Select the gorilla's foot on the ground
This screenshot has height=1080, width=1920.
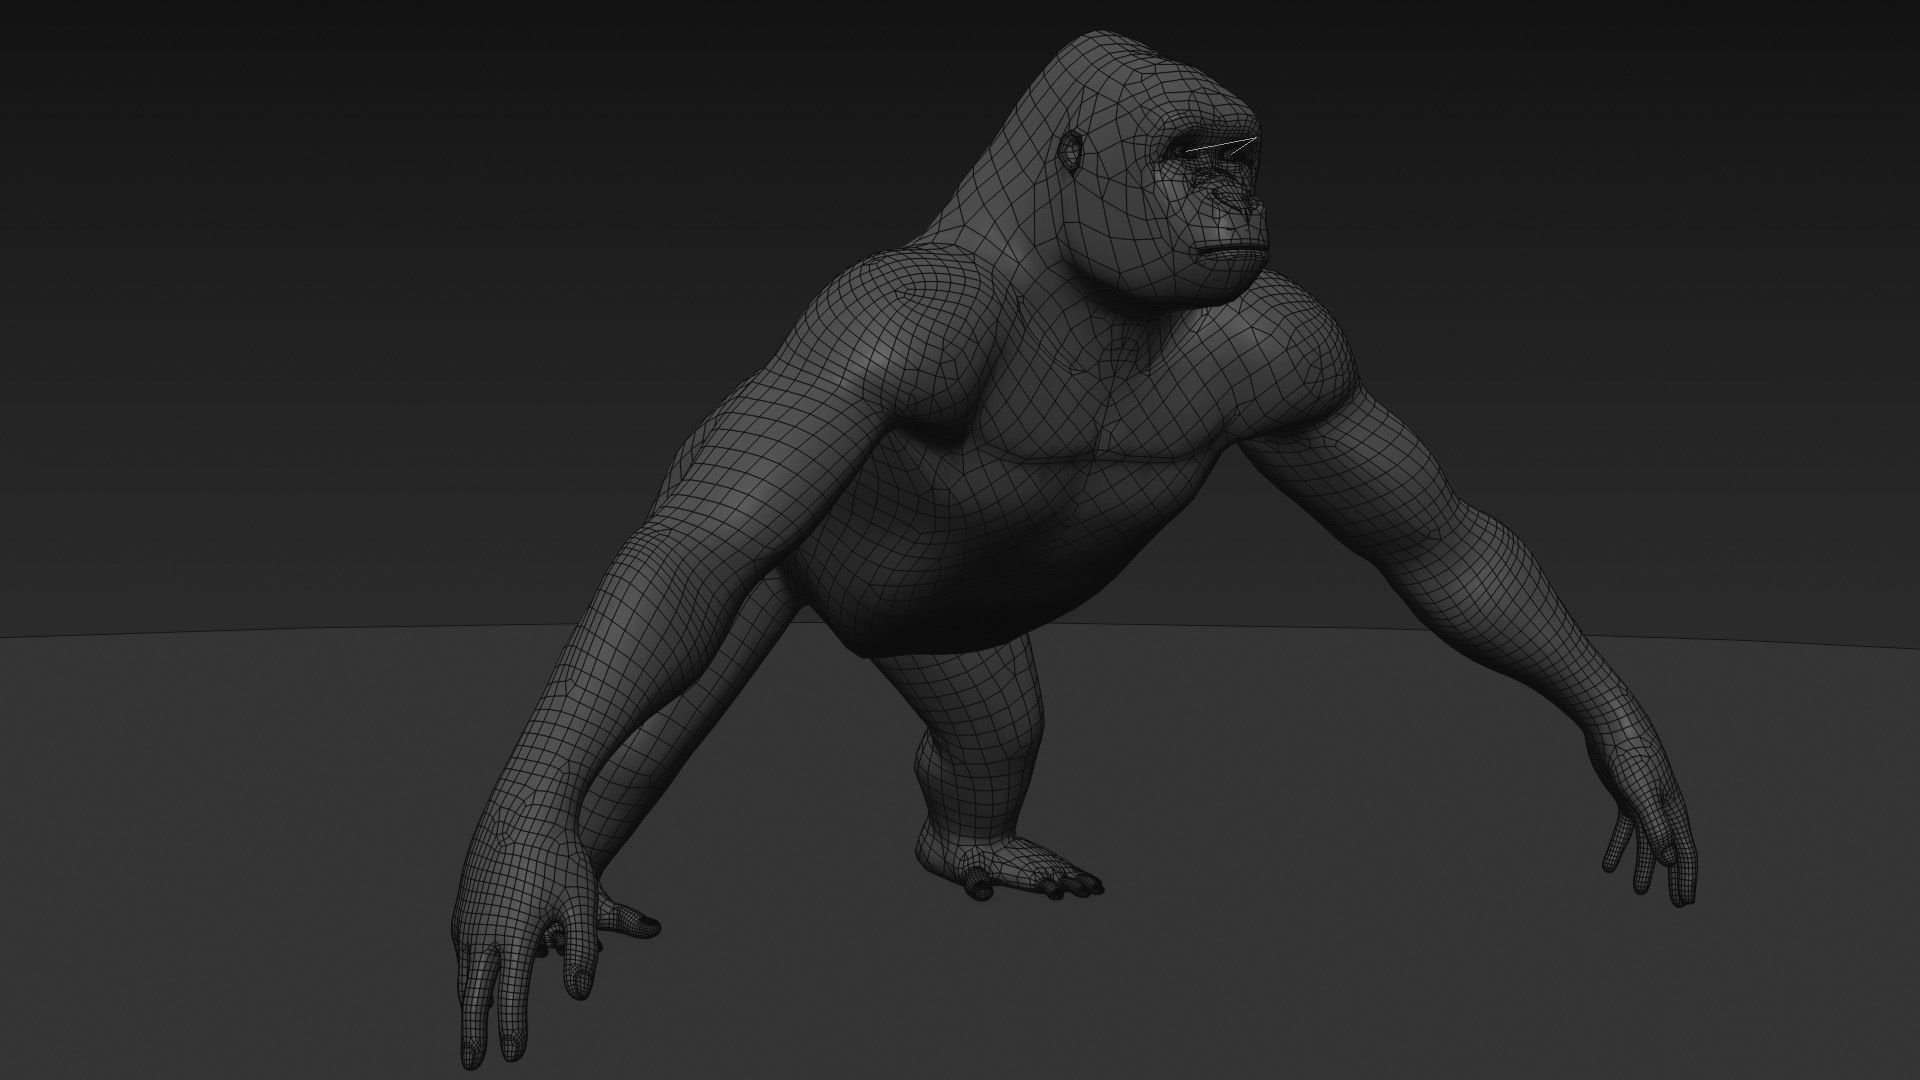tap(1010, 867)
